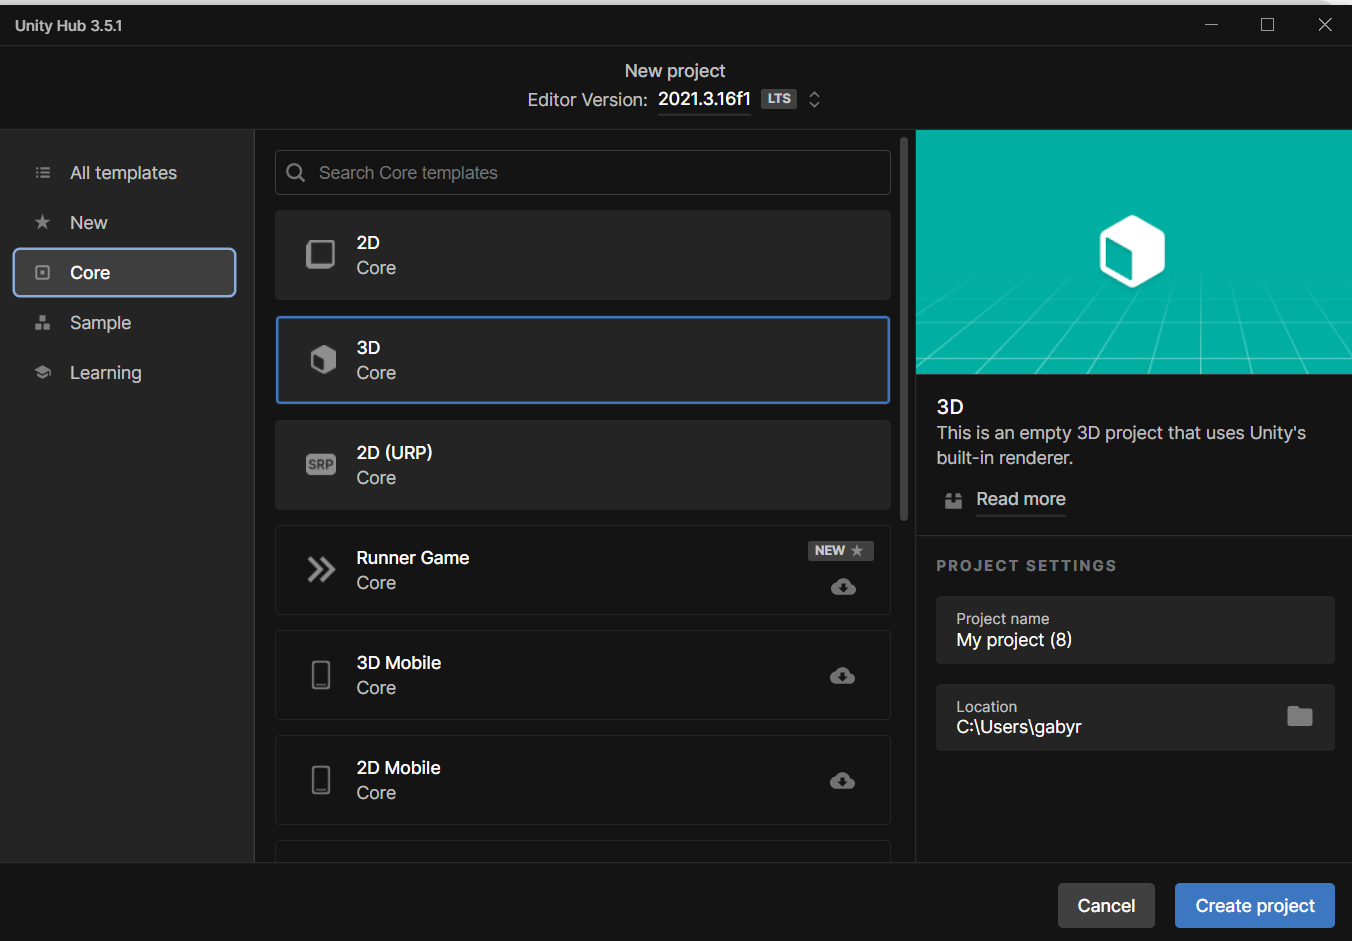Viewport: 1352px width, 941px height.
Task: Choose the 3D Core template card
Action: pyautogui.click(x=583, y=360)
